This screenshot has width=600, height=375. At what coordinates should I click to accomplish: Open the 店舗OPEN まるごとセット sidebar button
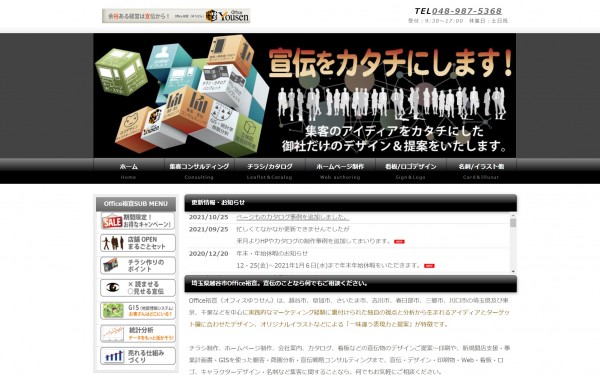[x=138, y=243]
